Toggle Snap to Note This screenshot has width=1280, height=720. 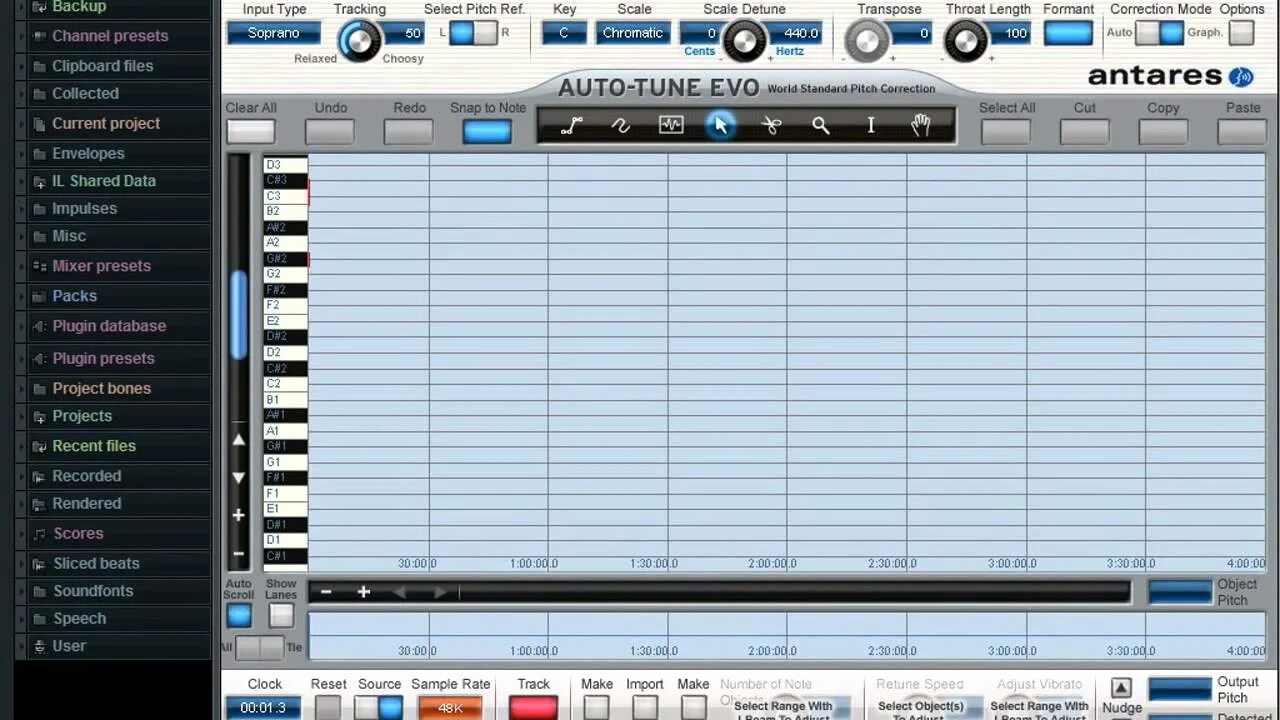click(487, 132)
